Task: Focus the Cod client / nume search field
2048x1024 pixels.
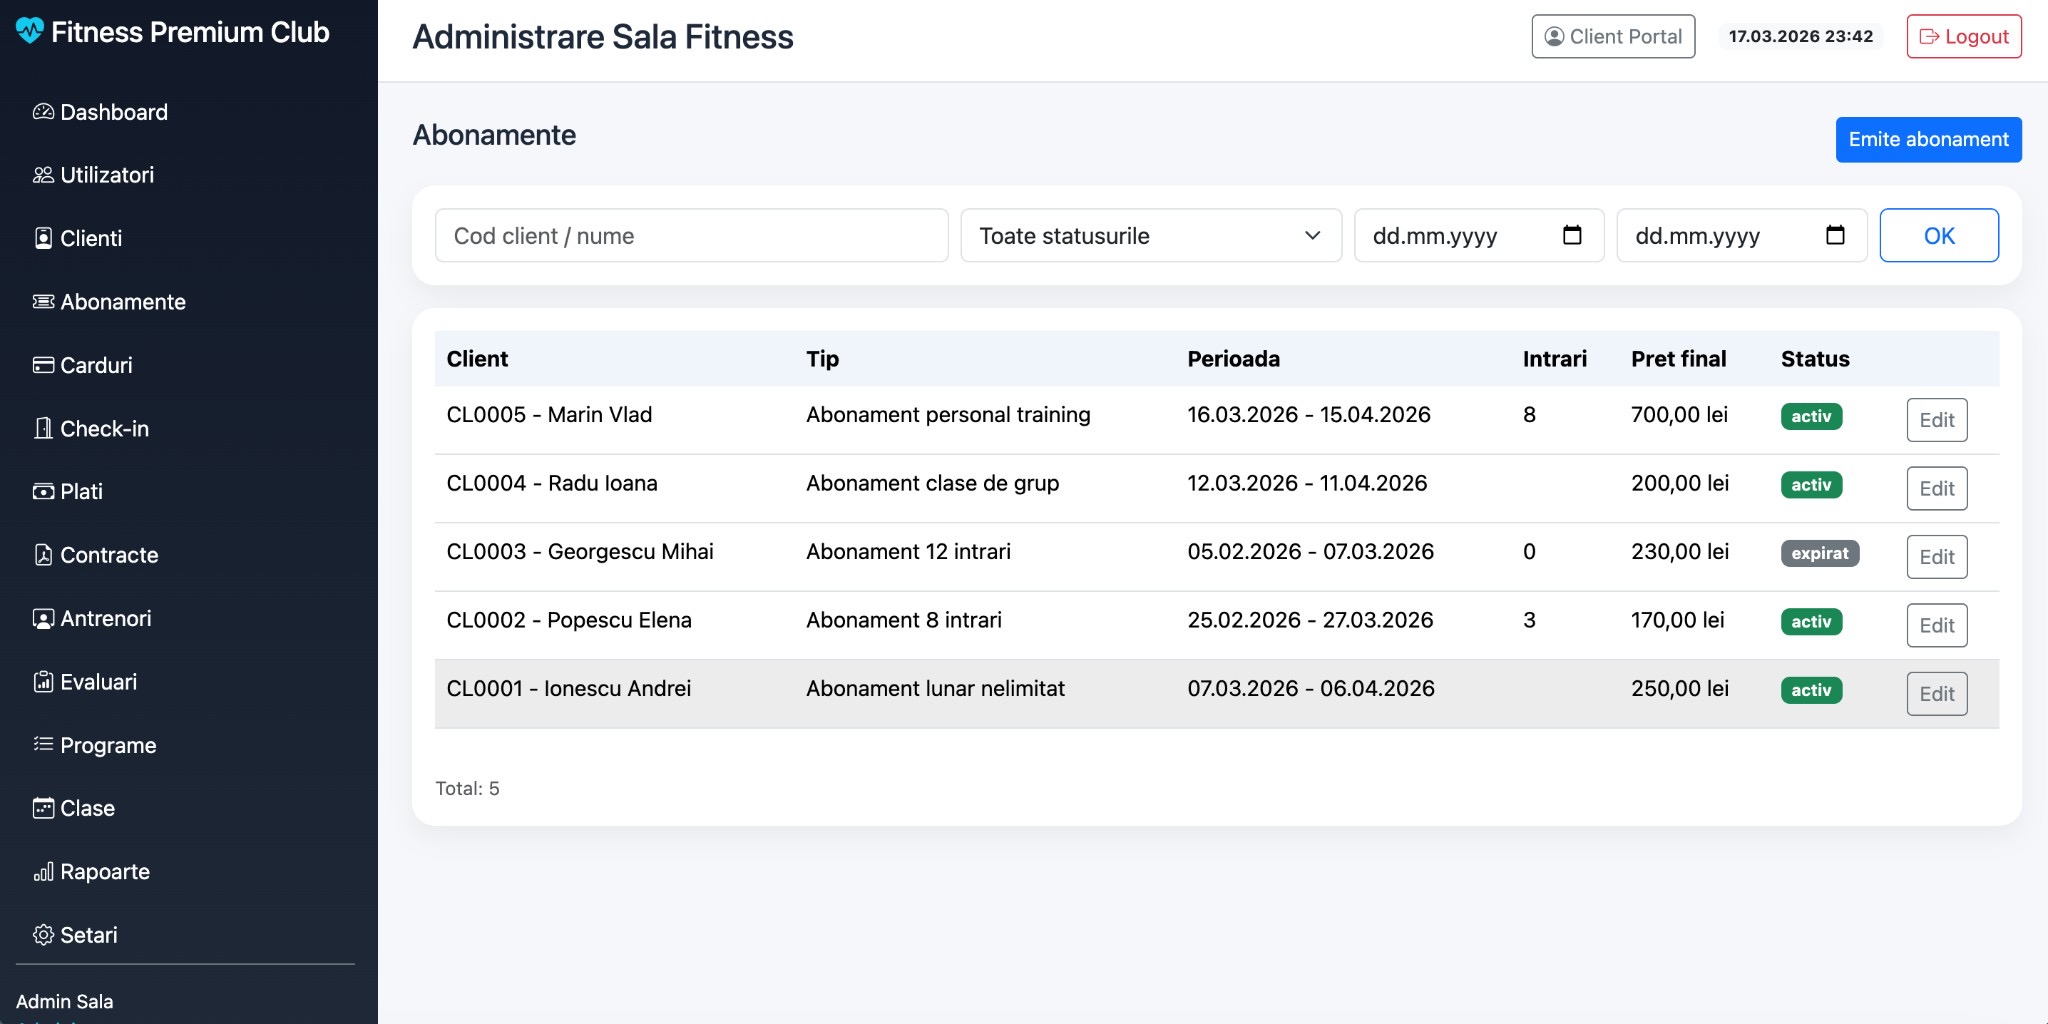Action: 692,236
